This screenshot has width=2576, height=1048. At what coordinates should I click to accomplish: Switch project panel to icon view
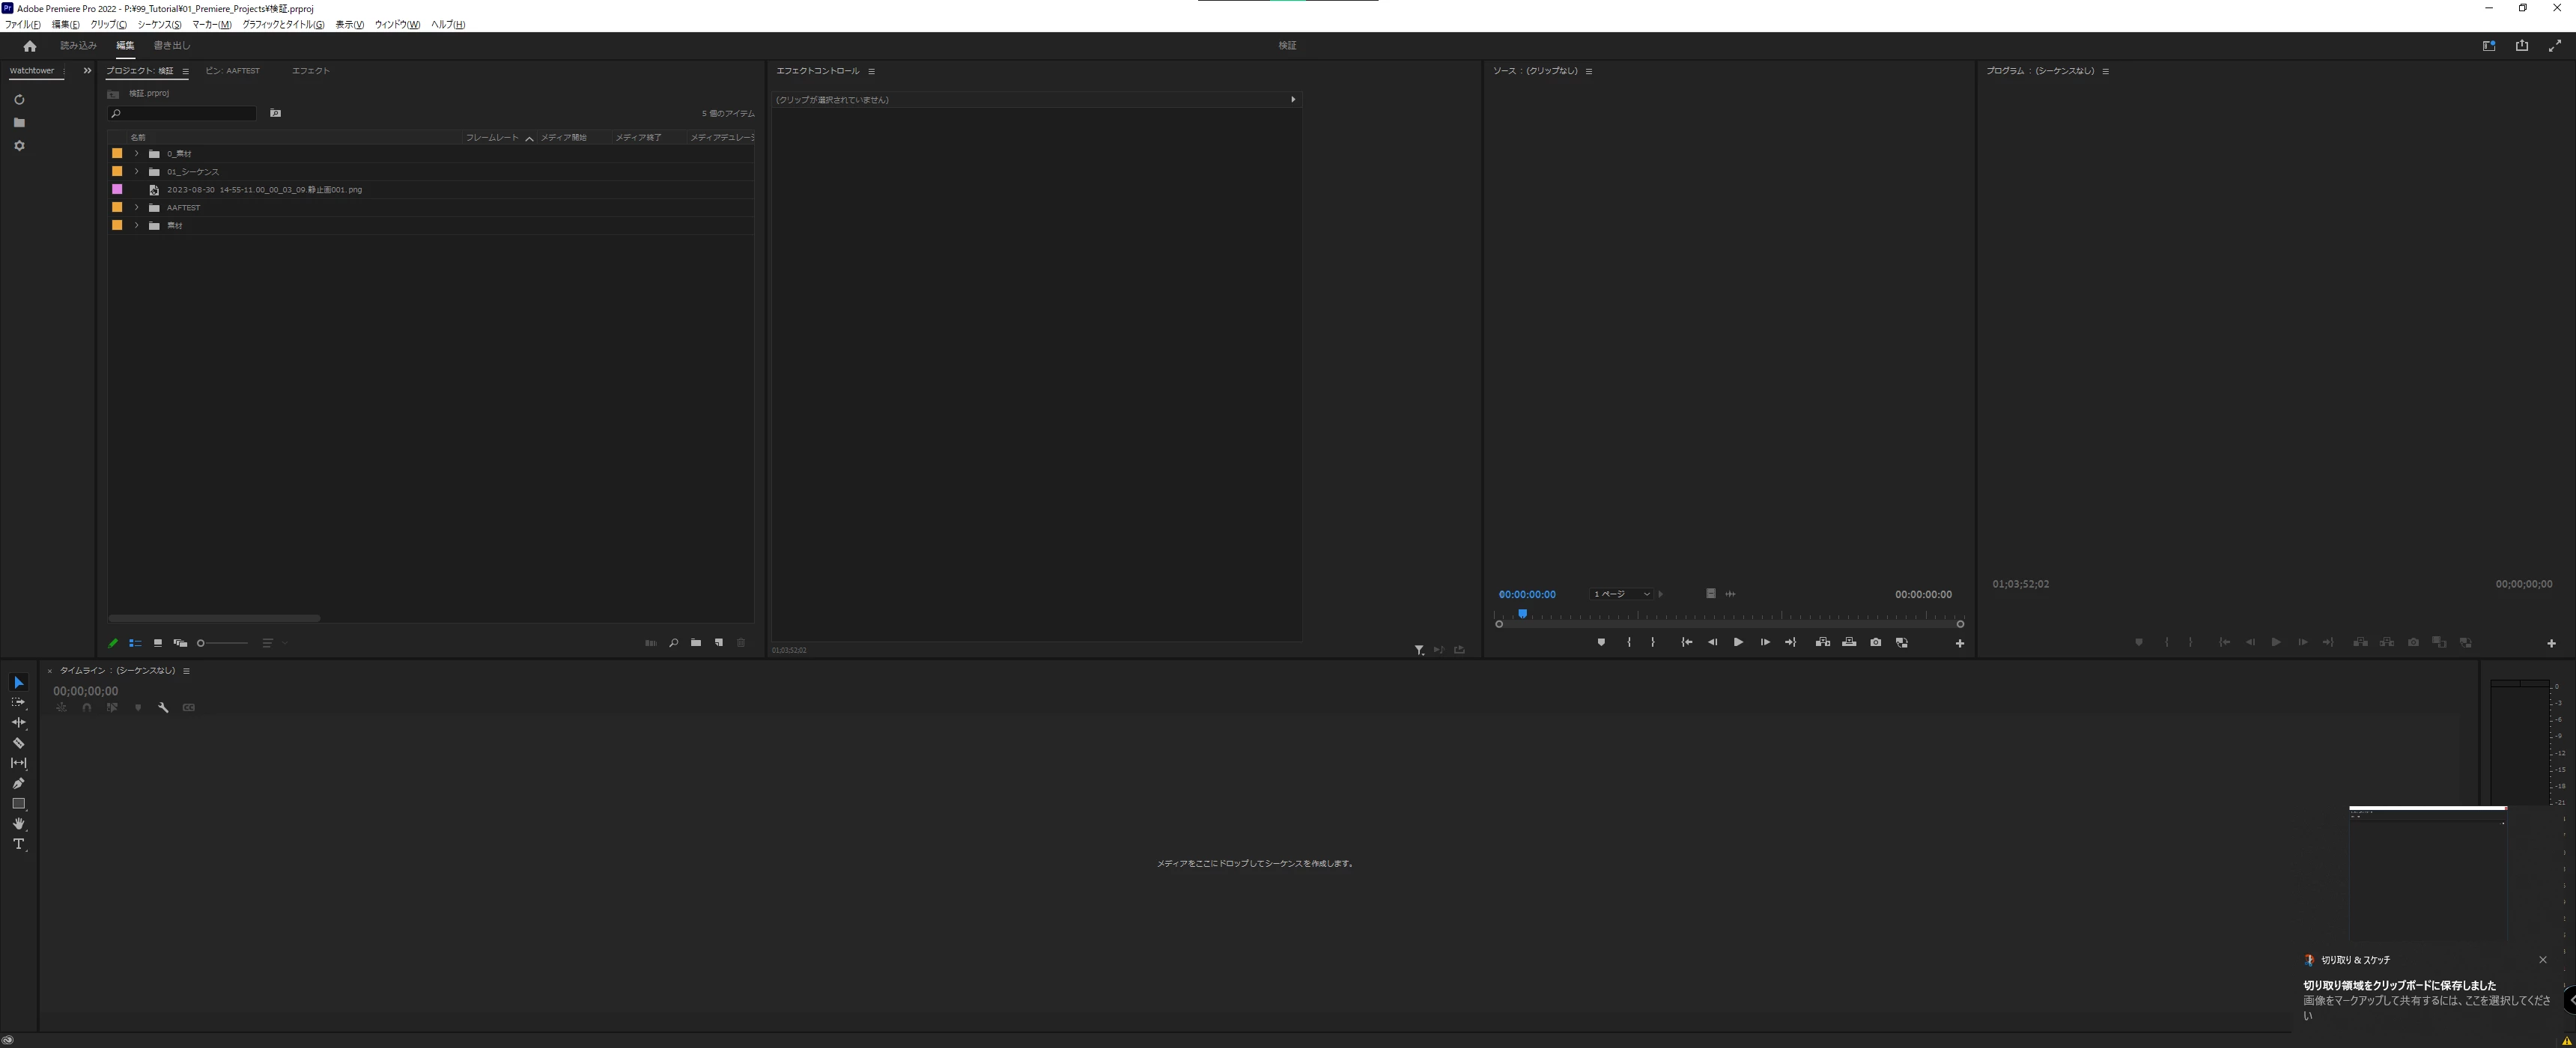click(x=157, y=643)
